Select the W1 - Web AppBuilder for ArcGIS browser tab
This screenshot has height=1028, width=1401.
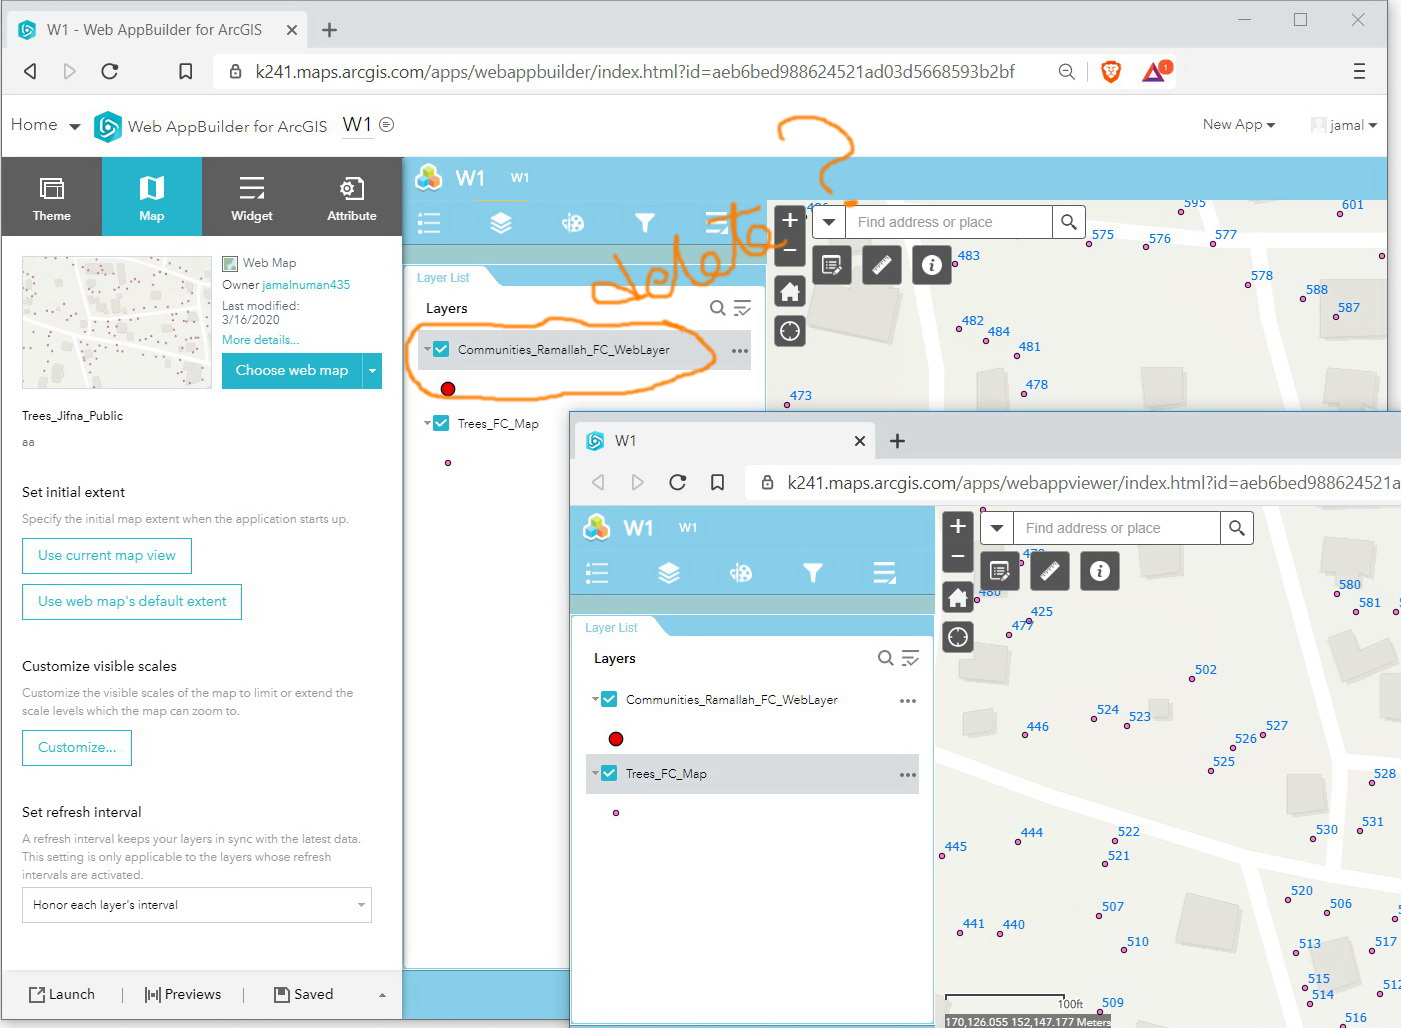(x=157, y=30)
